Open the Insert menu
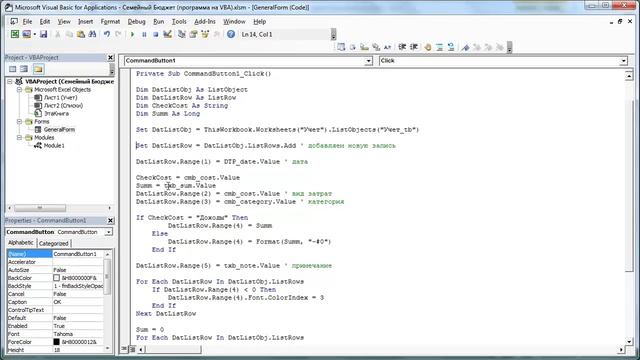The height and width of the screenshot is (360, 640). 85,22
